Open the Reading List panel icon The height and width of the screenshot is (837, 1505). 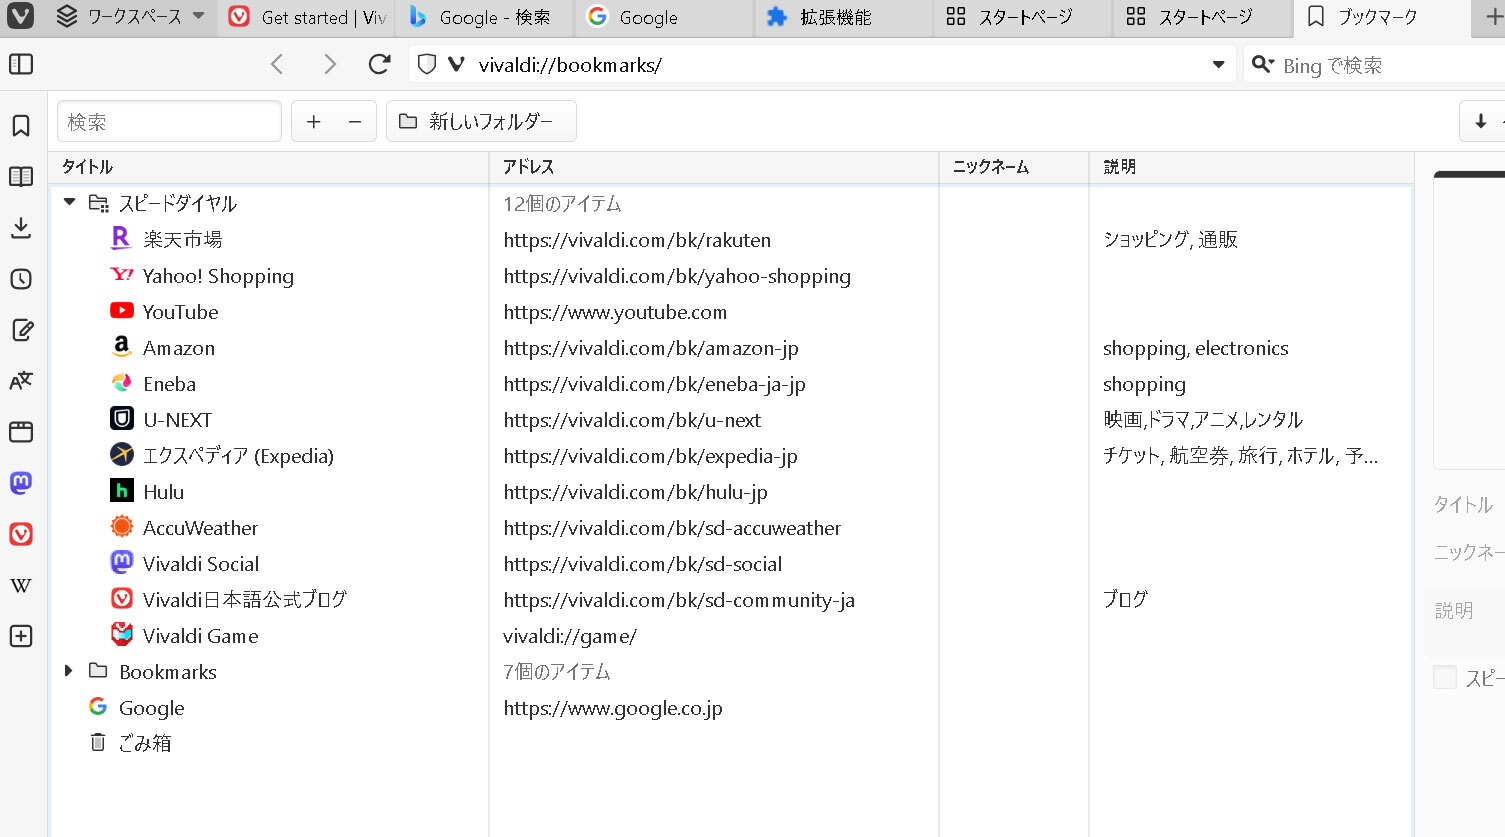pos(21,177)
